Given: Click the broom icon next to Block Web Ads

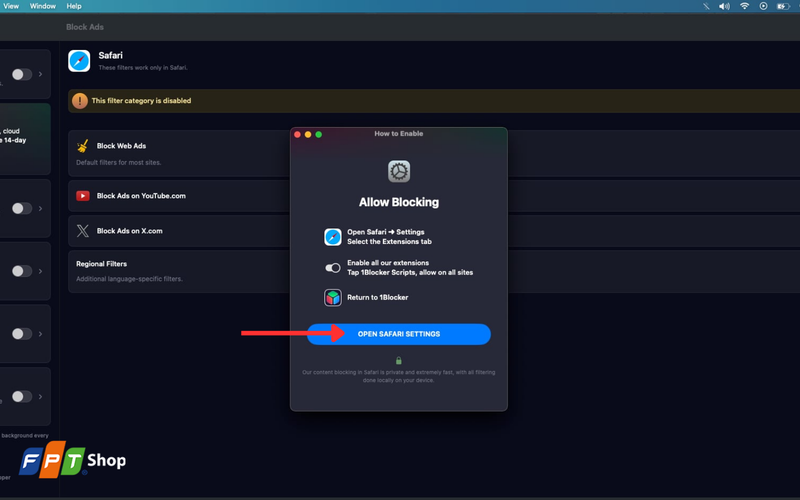Looking at the screenshot, I should tap(83, 146).
